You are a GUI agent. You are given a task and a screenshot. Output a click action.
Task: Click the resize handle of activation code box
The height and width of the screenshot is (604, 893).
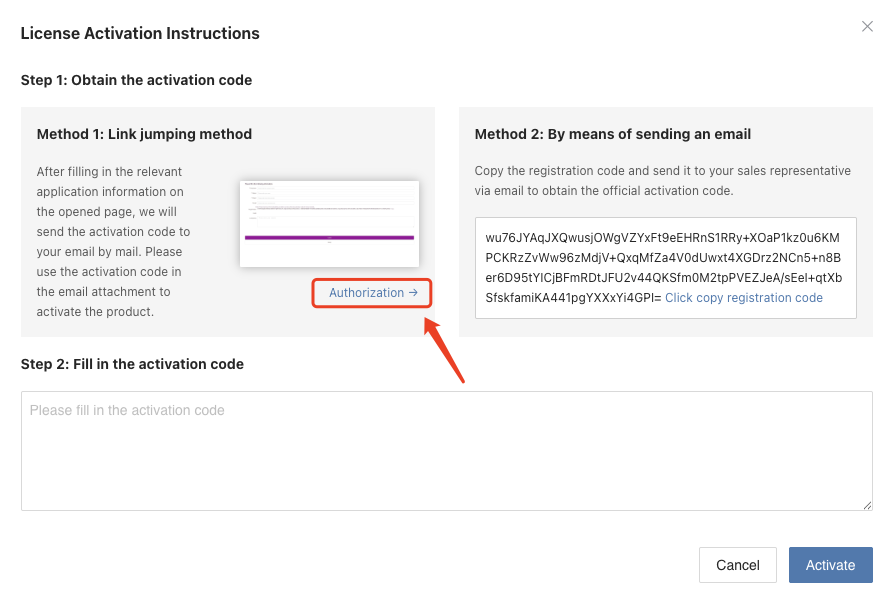(867, 505)
